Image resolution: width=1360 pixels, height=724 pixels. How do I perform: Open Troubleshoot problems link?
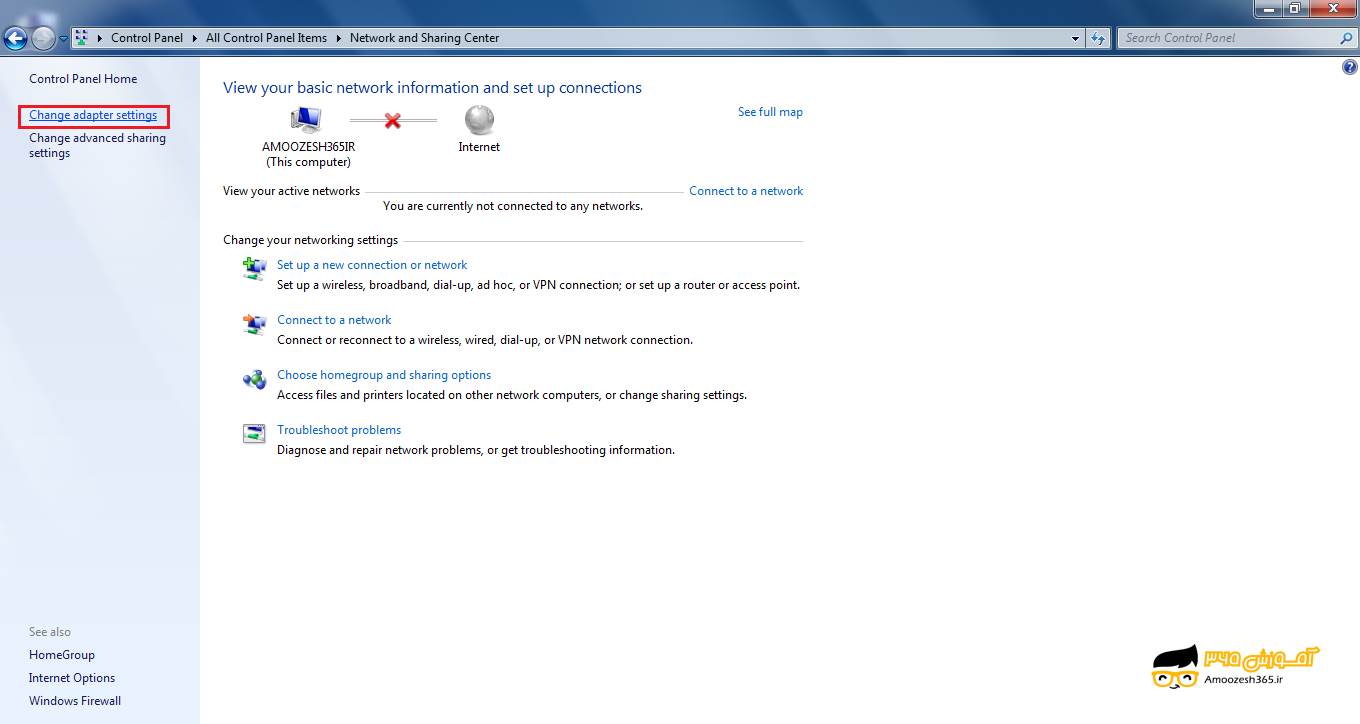[x=339, y=430]
